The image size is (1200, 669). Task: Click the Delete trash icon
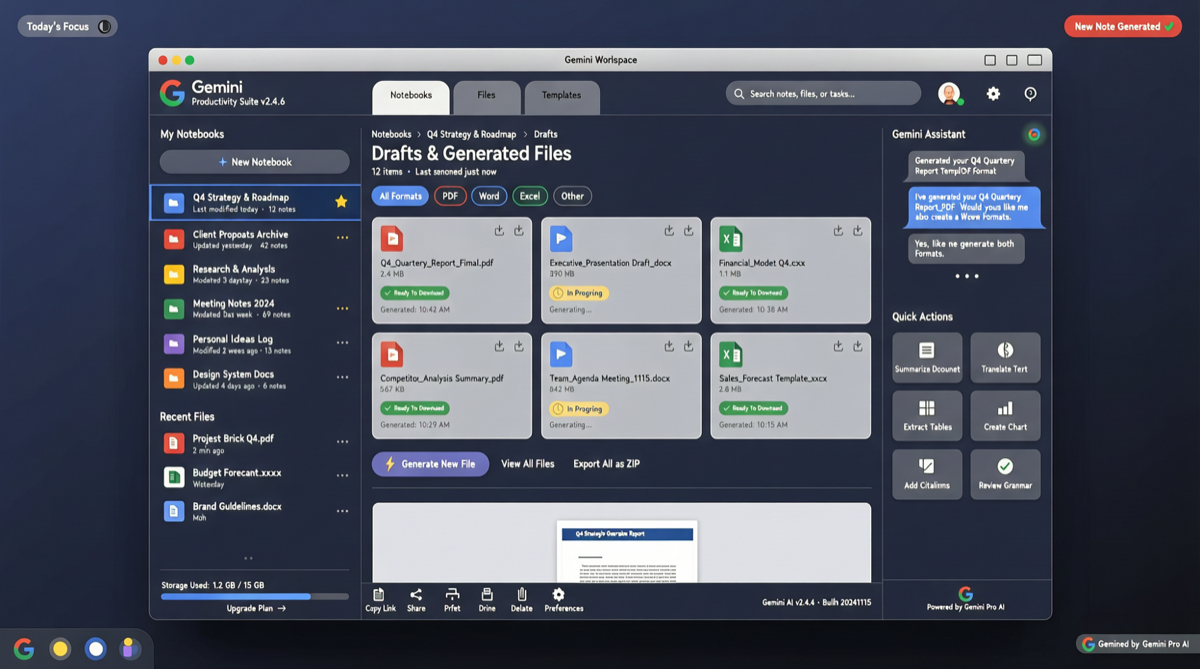521,594
